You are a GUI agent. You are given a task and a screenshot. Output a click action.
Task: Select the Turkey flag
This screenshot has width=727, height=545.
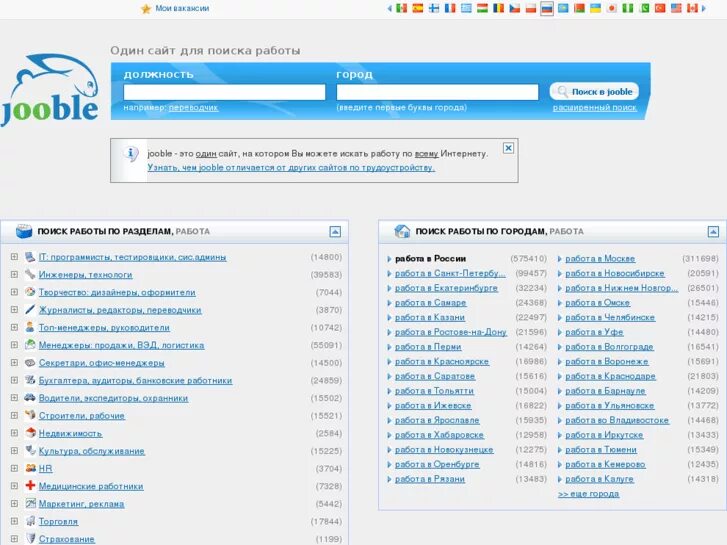click(660, 8)
